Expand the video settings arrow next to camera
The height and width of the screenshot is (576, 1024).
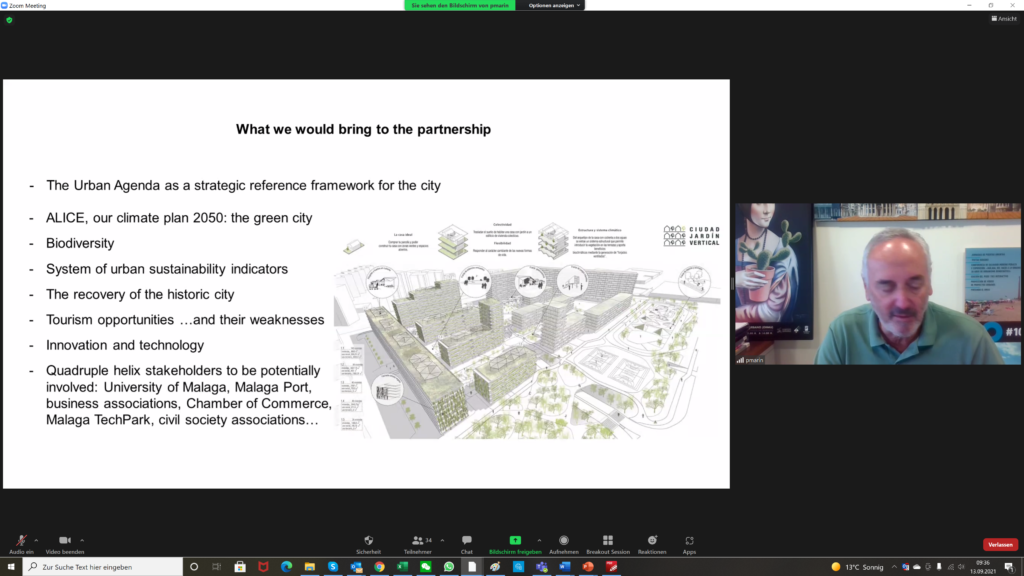click(x=82, y=540)
